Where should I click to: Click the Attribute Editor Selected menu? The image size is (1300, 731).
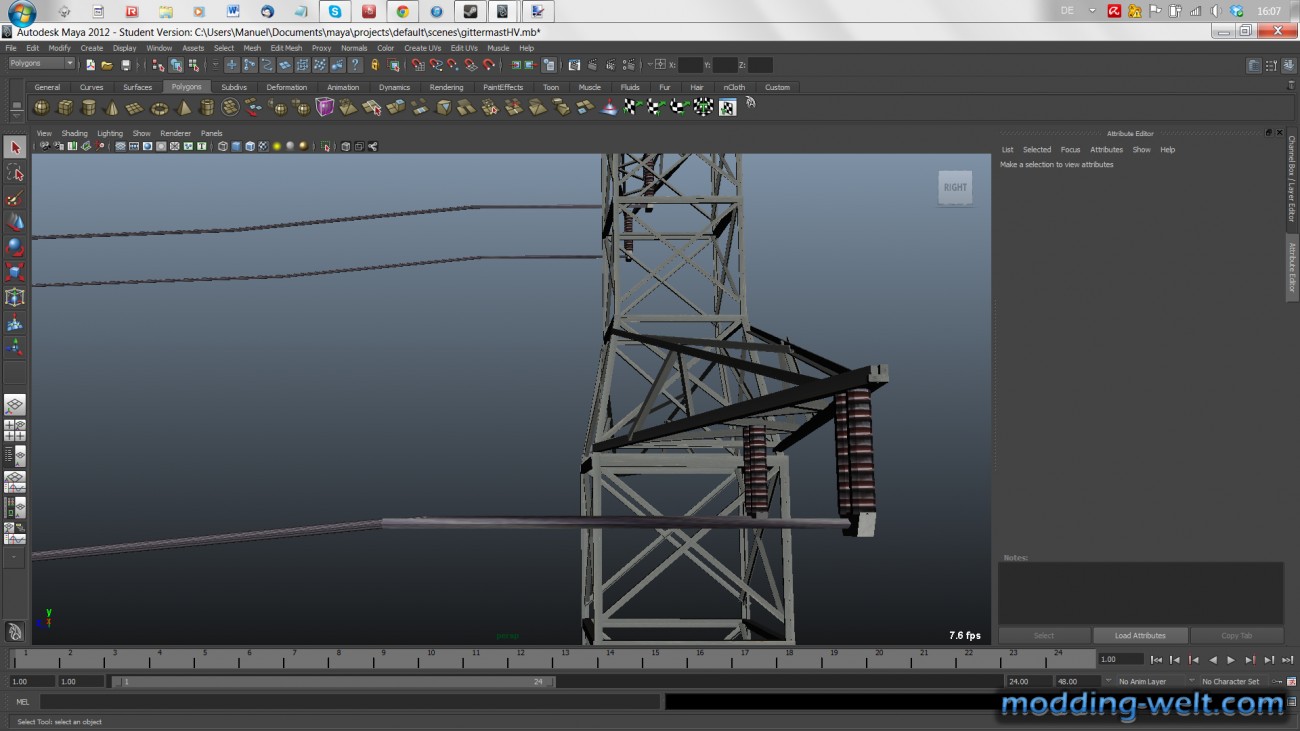[x=1037, y=150]
